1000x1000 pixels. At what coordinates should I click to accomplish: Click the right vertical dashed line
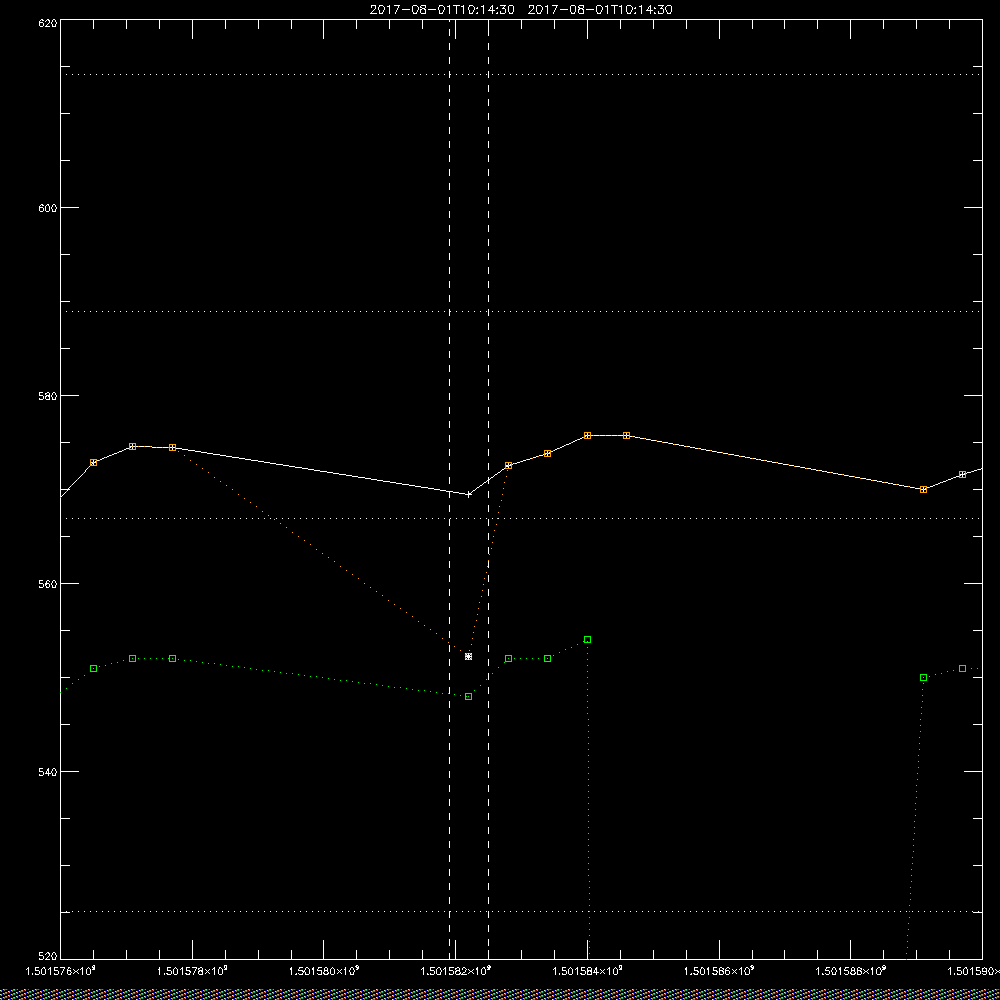point(489,488)
